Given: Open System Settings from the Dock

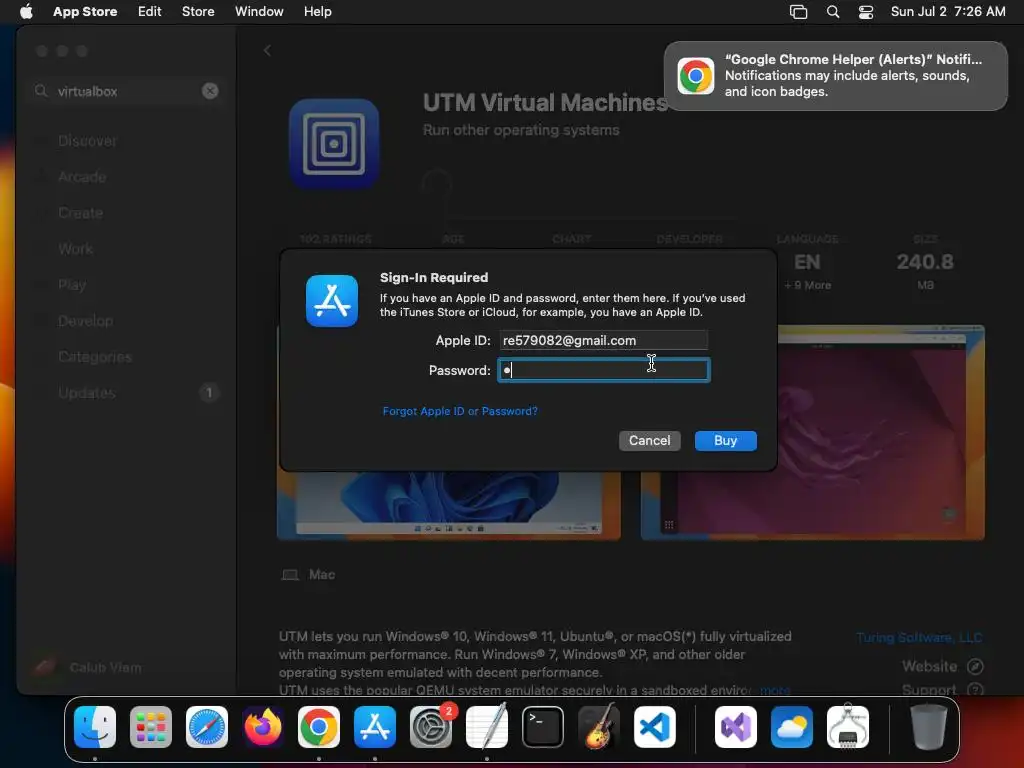Looking at the screenshot, I should pyautogui.click(x=431, y=727).
